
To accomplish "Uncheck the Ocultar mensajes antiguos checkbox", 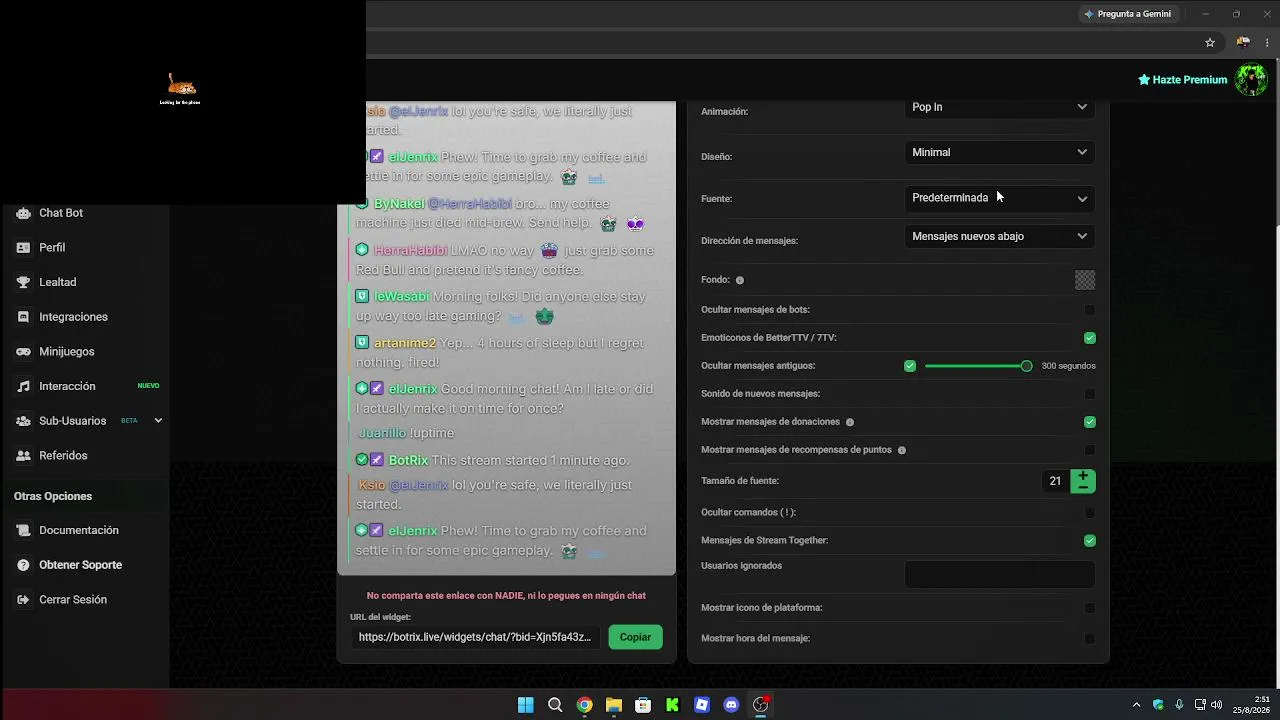I will 910,366.
